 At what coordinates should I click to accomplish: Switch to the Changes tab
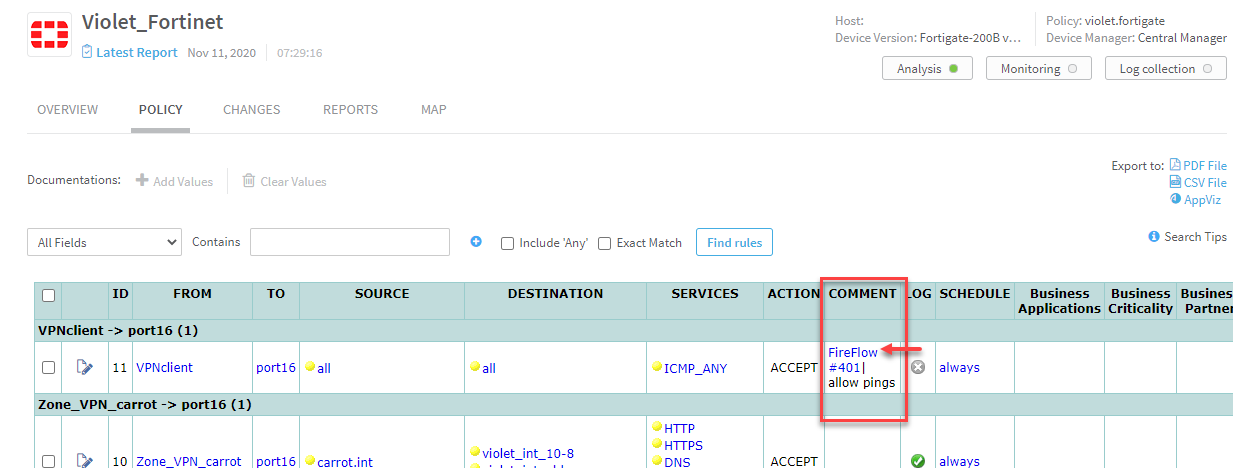point(251,110)
